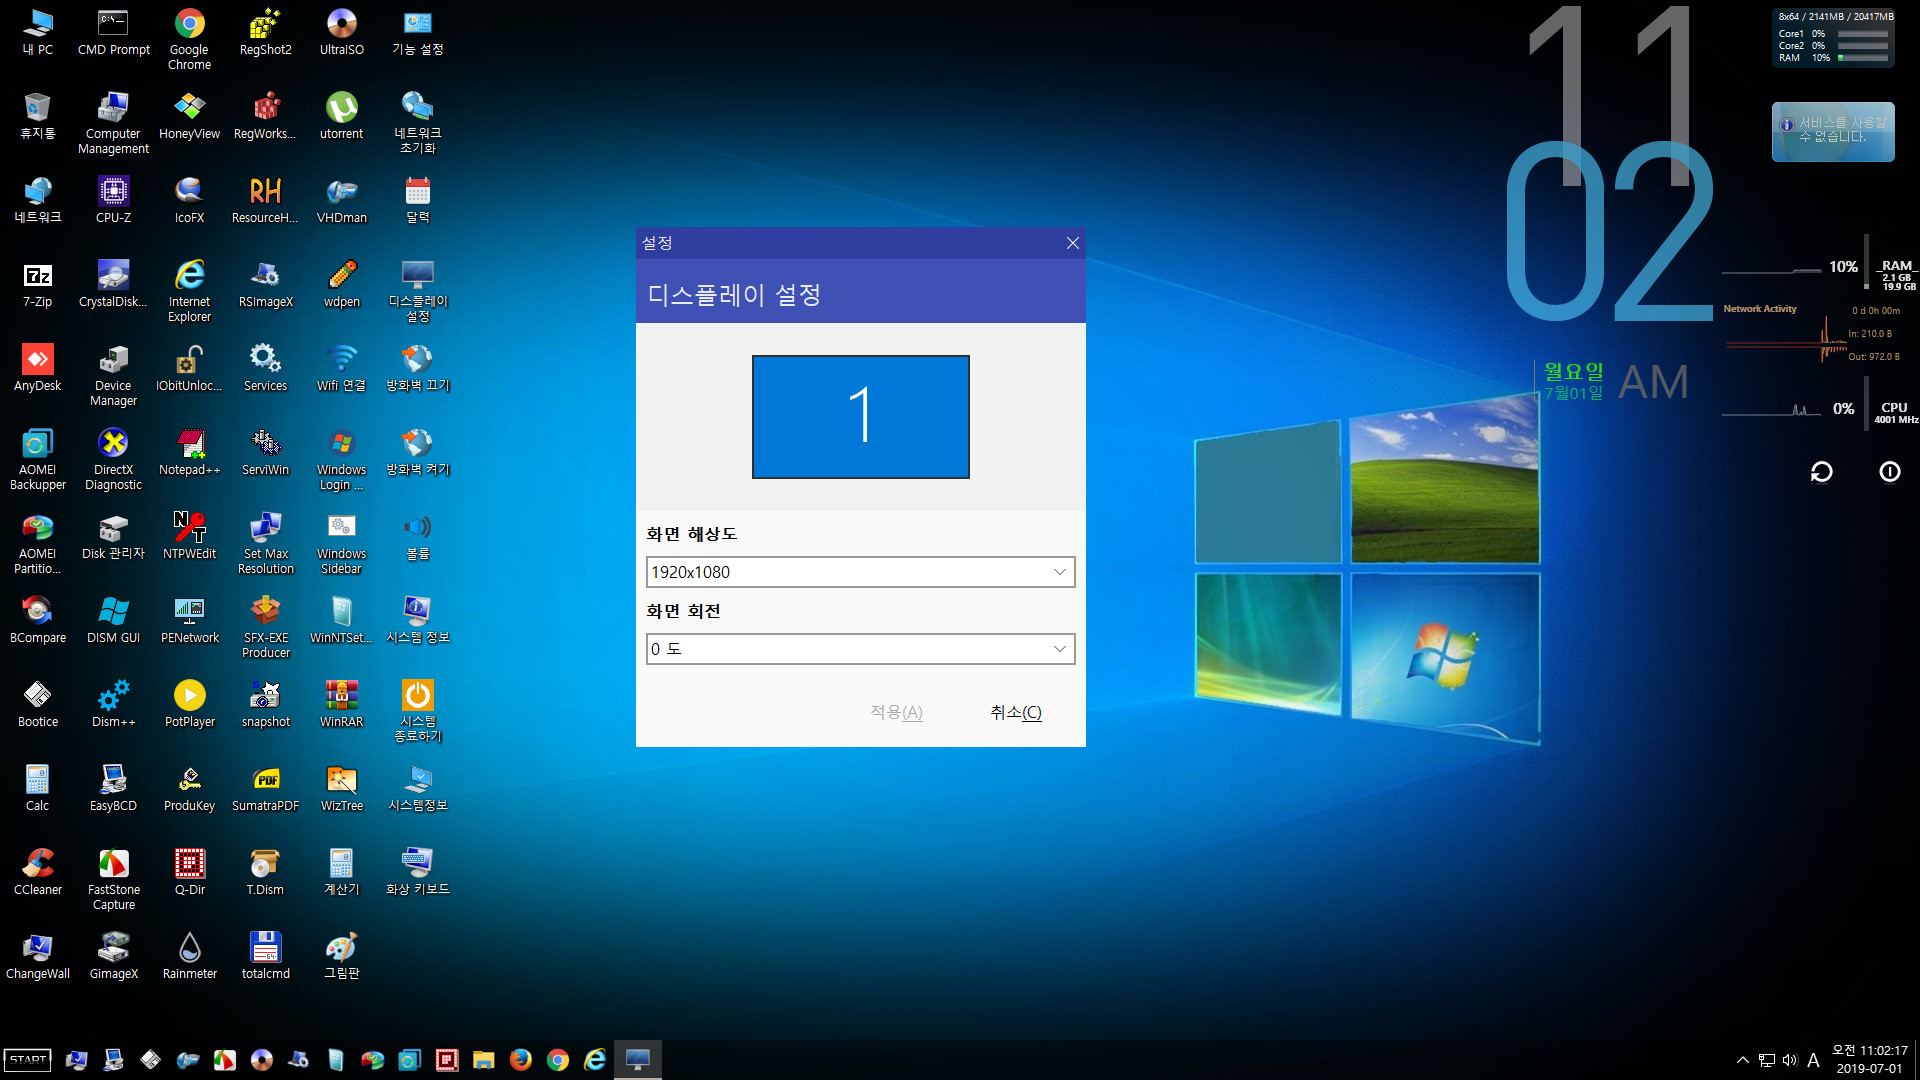Open the DirectX Diagnostic icon
Screen dimensions: 1920x1080
coord(114,460)
